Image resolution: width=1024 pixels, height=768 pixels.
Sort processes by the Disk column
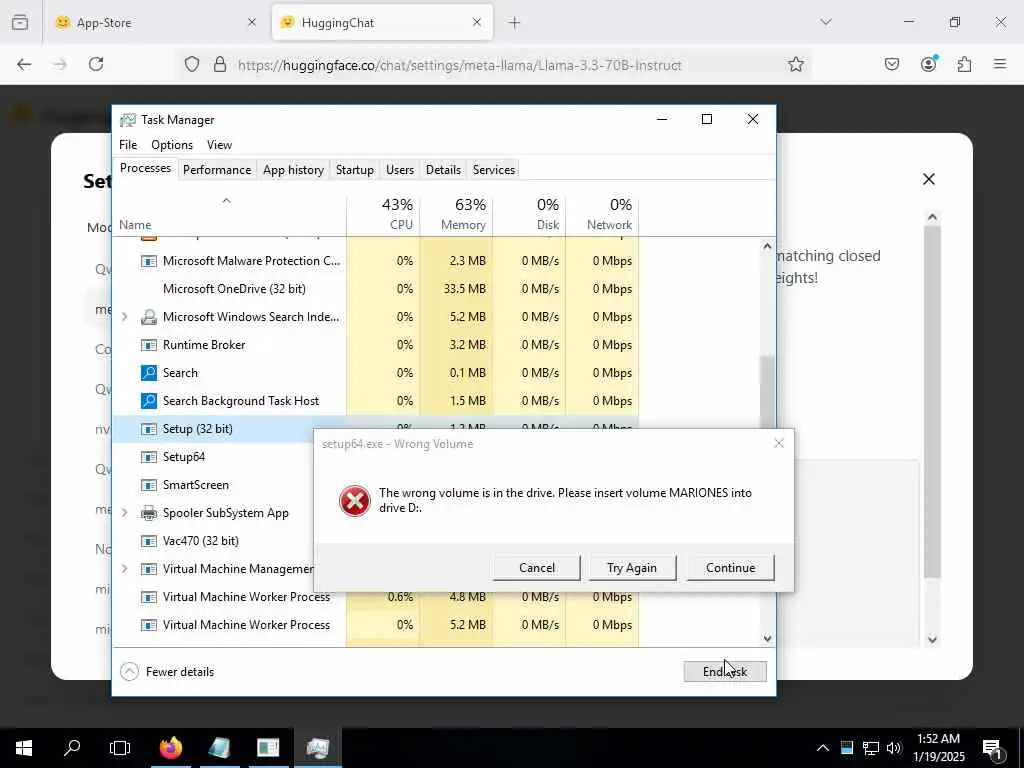pos(530,214)
